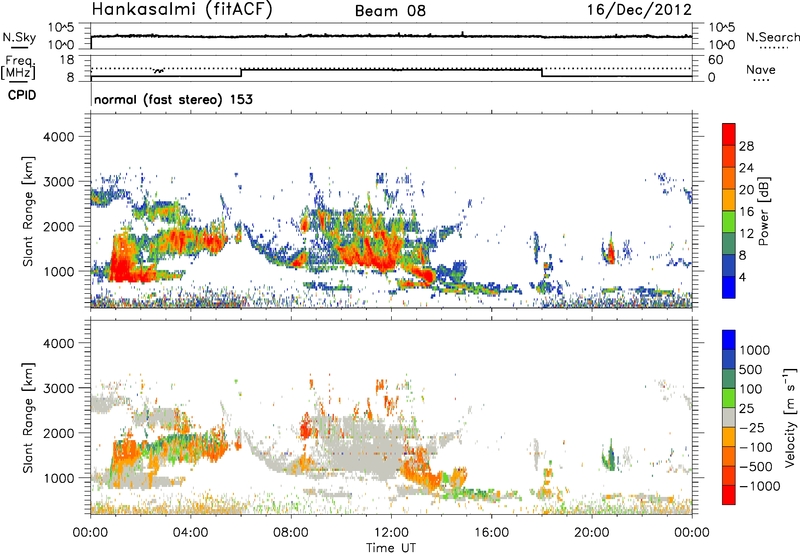Click the '60' Nave axis value
The height and width of the screenshot is (554, 800).
tap(715, 60)
